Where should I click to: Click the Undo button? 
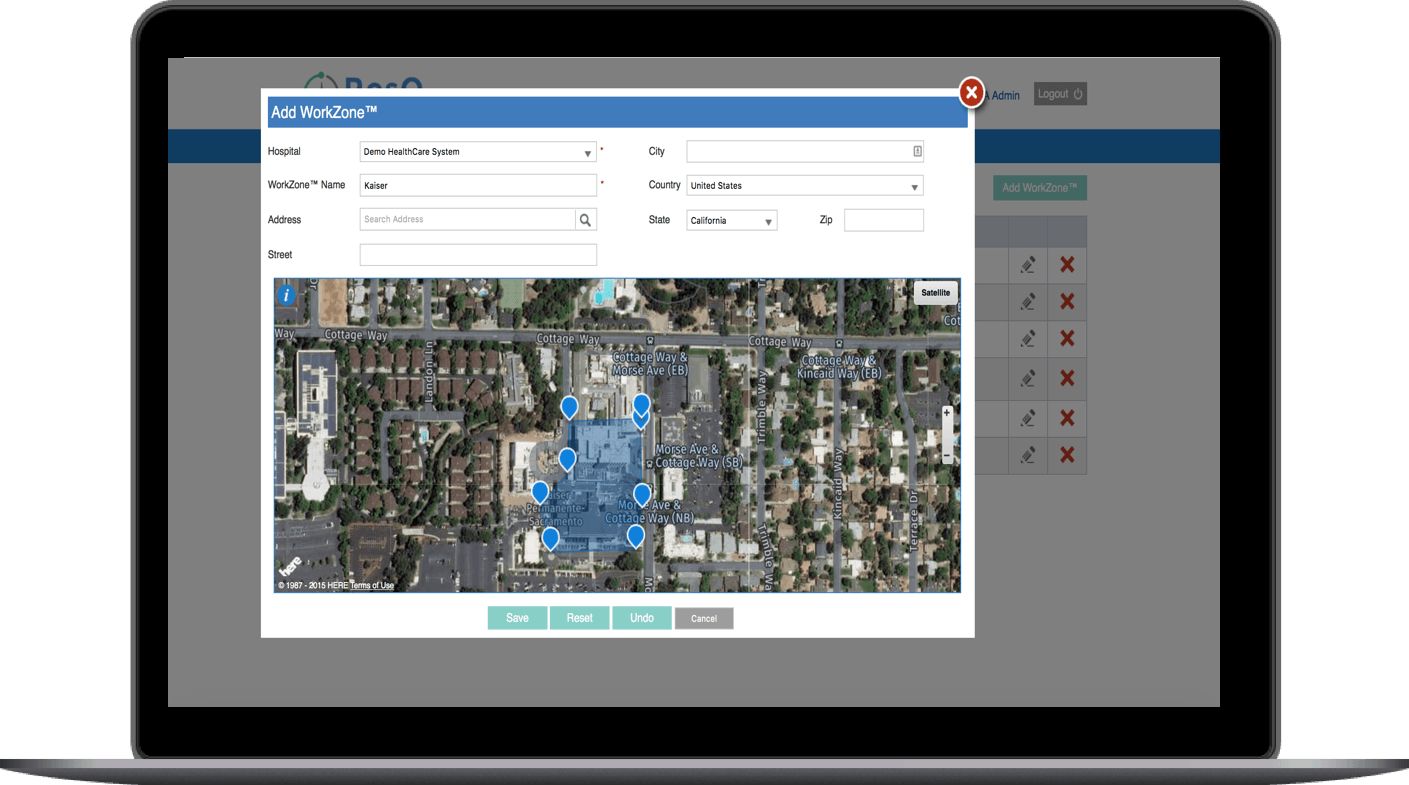[x=642, y=618]
